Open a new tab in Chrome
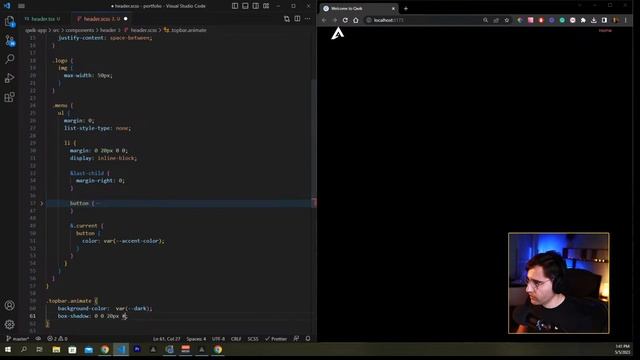The image size is (640, 360). (406, 9)
